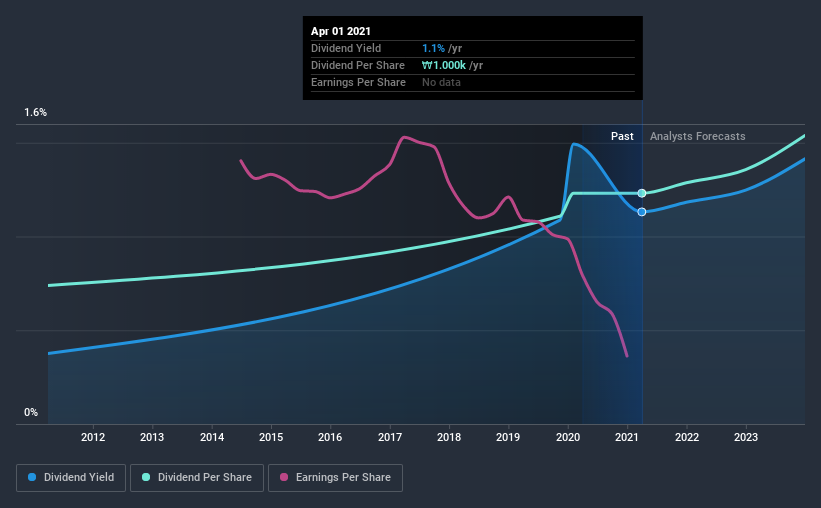The image size is (821, 508).
Task: Toggle the Earnings Per Share legend button
Action: coord(336,478)
